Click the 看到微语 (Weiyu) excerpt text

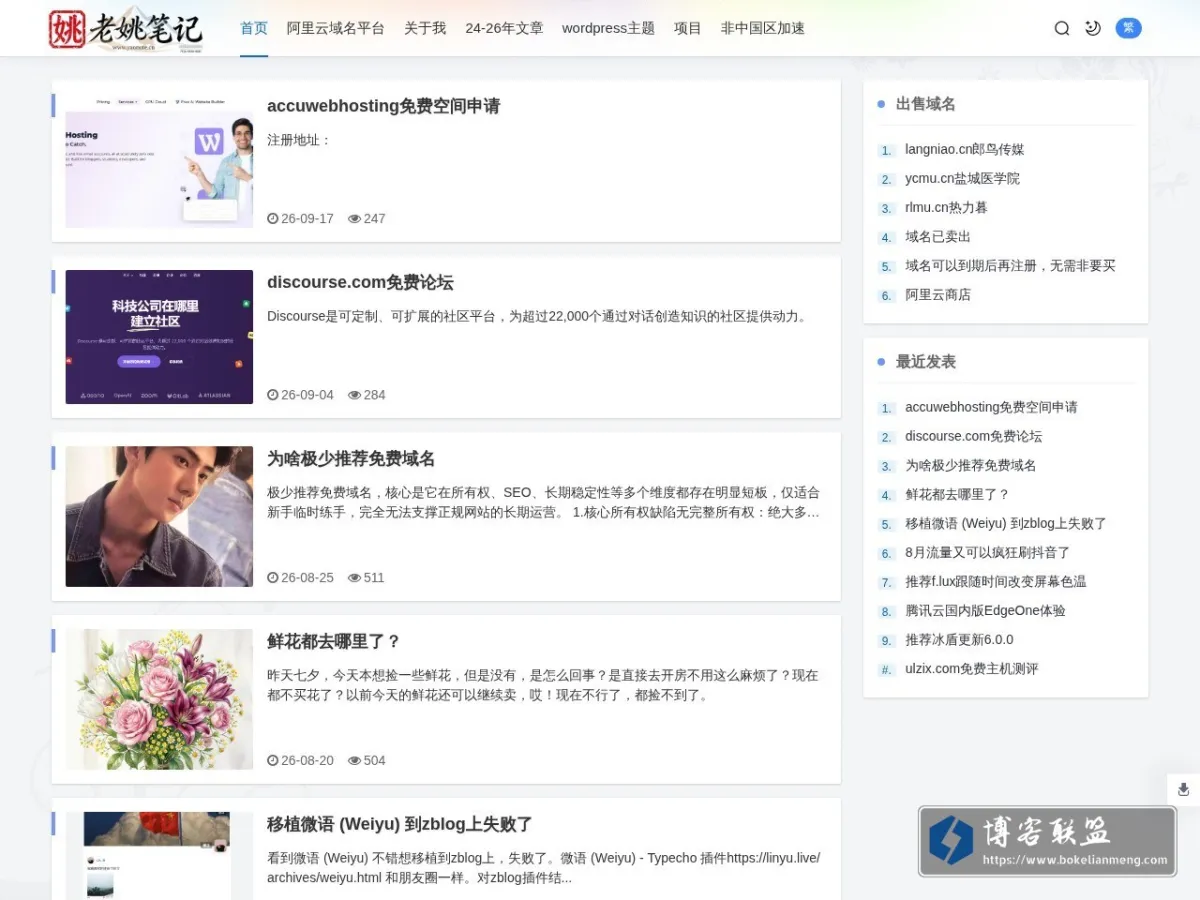543,868
